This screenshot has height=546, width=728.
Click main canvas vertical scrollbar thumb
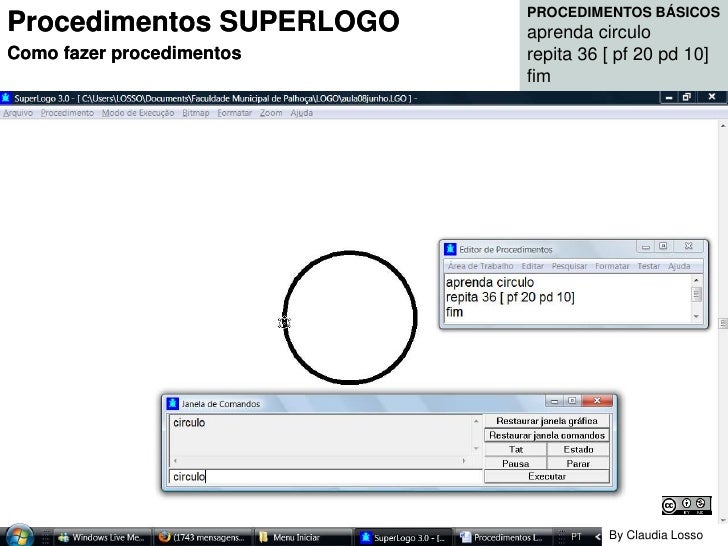tap(723, 324)
